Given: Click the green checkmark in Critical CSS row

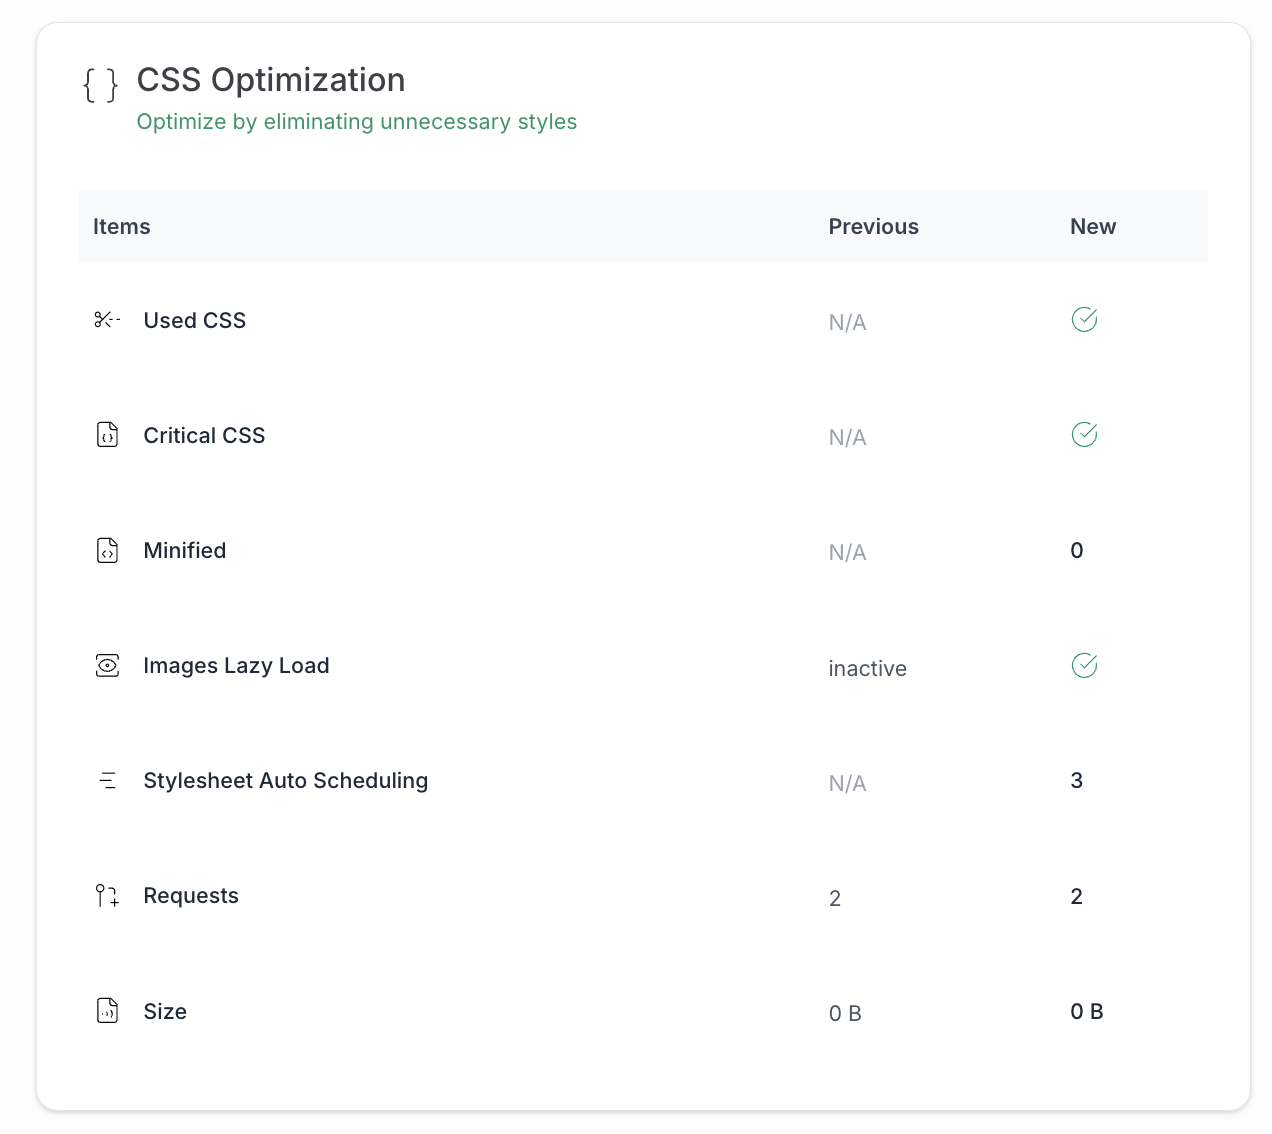Looking at the screenshot, I should [x=1084, y=435].
